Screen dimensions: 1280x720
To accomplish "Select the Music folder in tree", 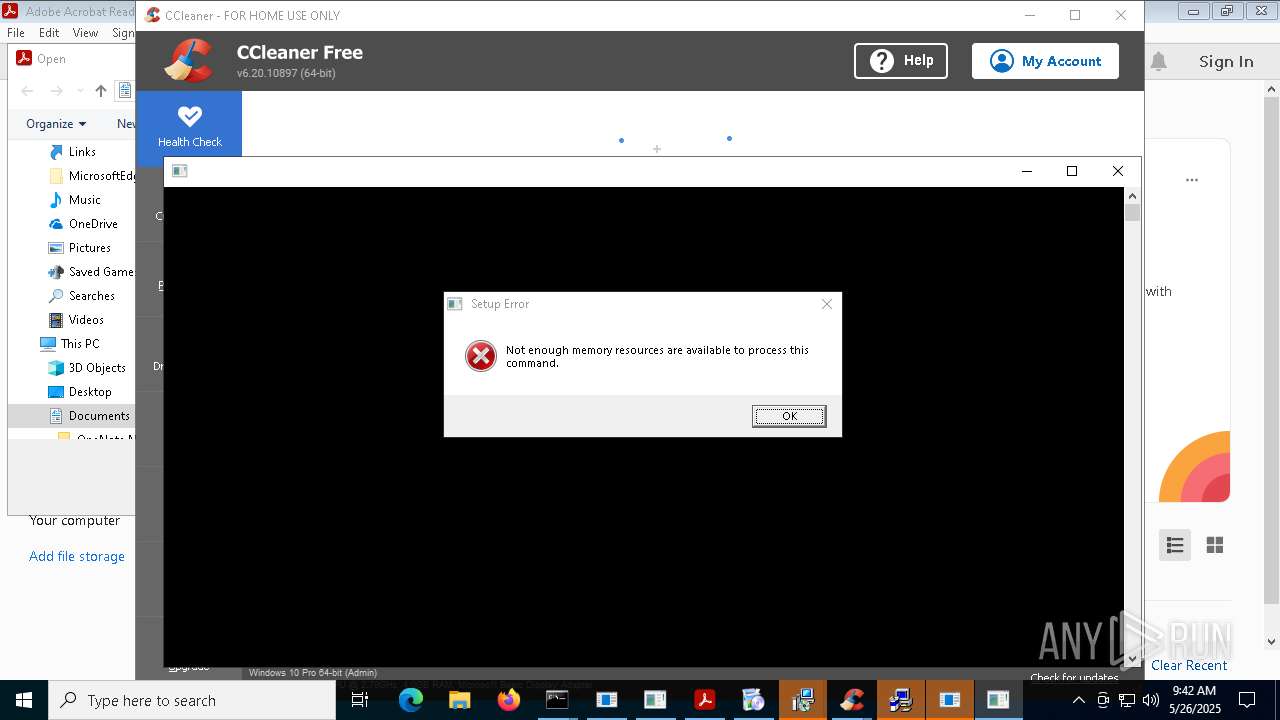I will [x=84, y=200].
